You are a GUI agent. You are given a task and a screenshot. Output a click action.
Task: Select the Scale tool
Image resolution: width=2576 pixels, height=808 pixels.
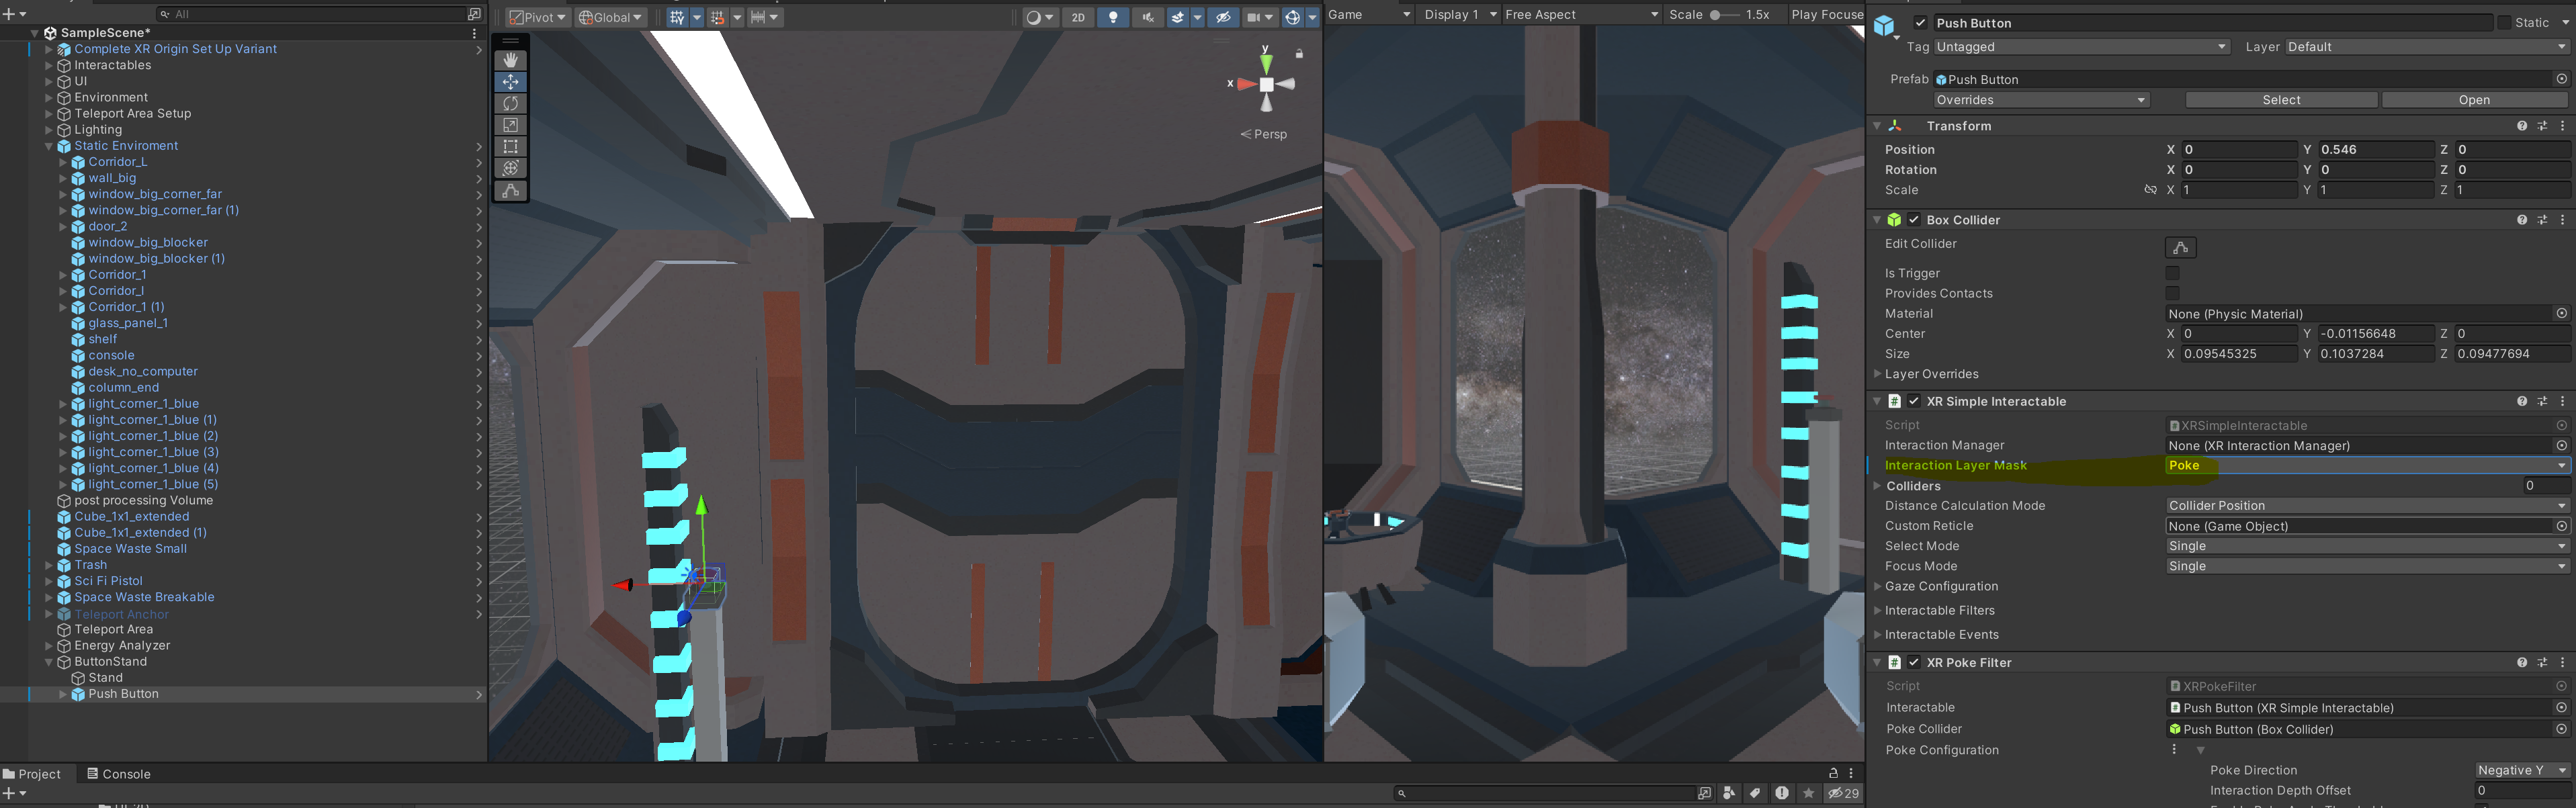pyautogui.click(x=510, y=125)
